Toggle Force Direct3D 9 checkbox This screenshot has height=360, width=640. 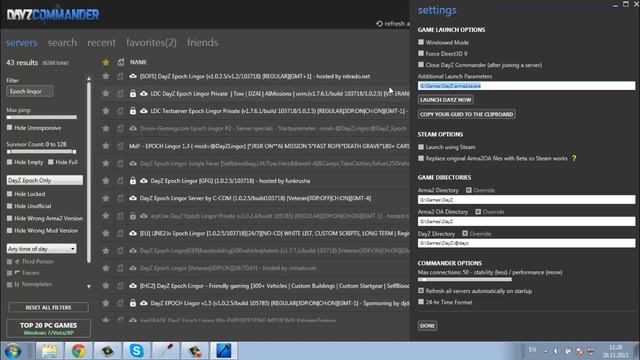(x=421, y=53)
